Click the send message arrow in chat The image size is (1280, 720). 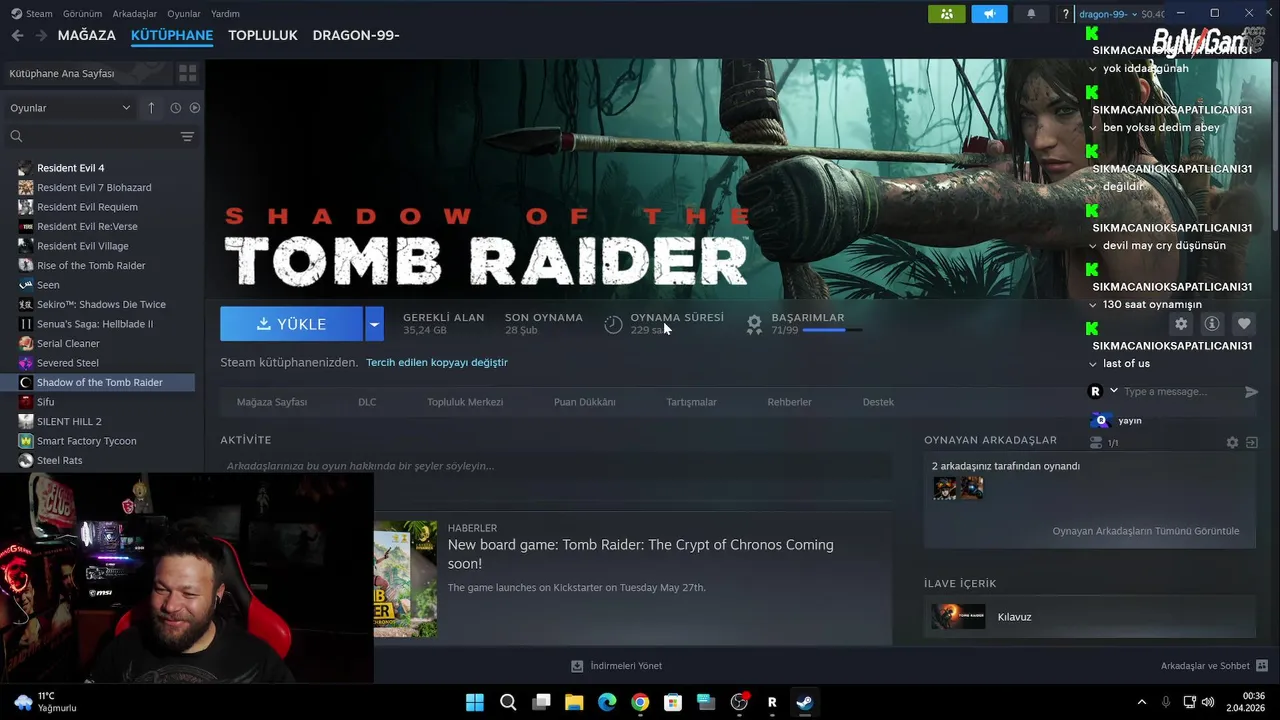[x=1251, y=392]
